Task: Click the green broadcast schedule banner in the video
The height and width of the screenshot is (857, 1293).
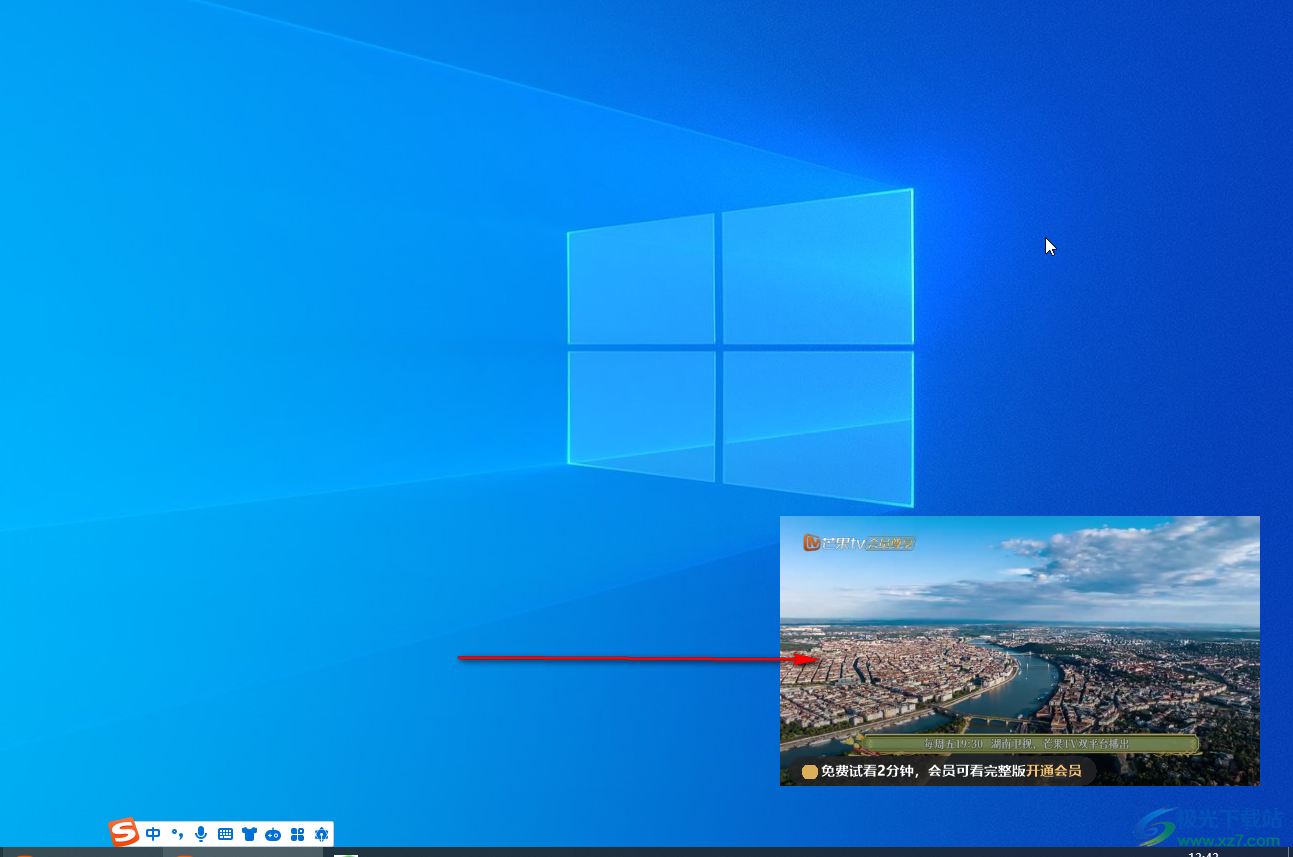Action: 1030,744
